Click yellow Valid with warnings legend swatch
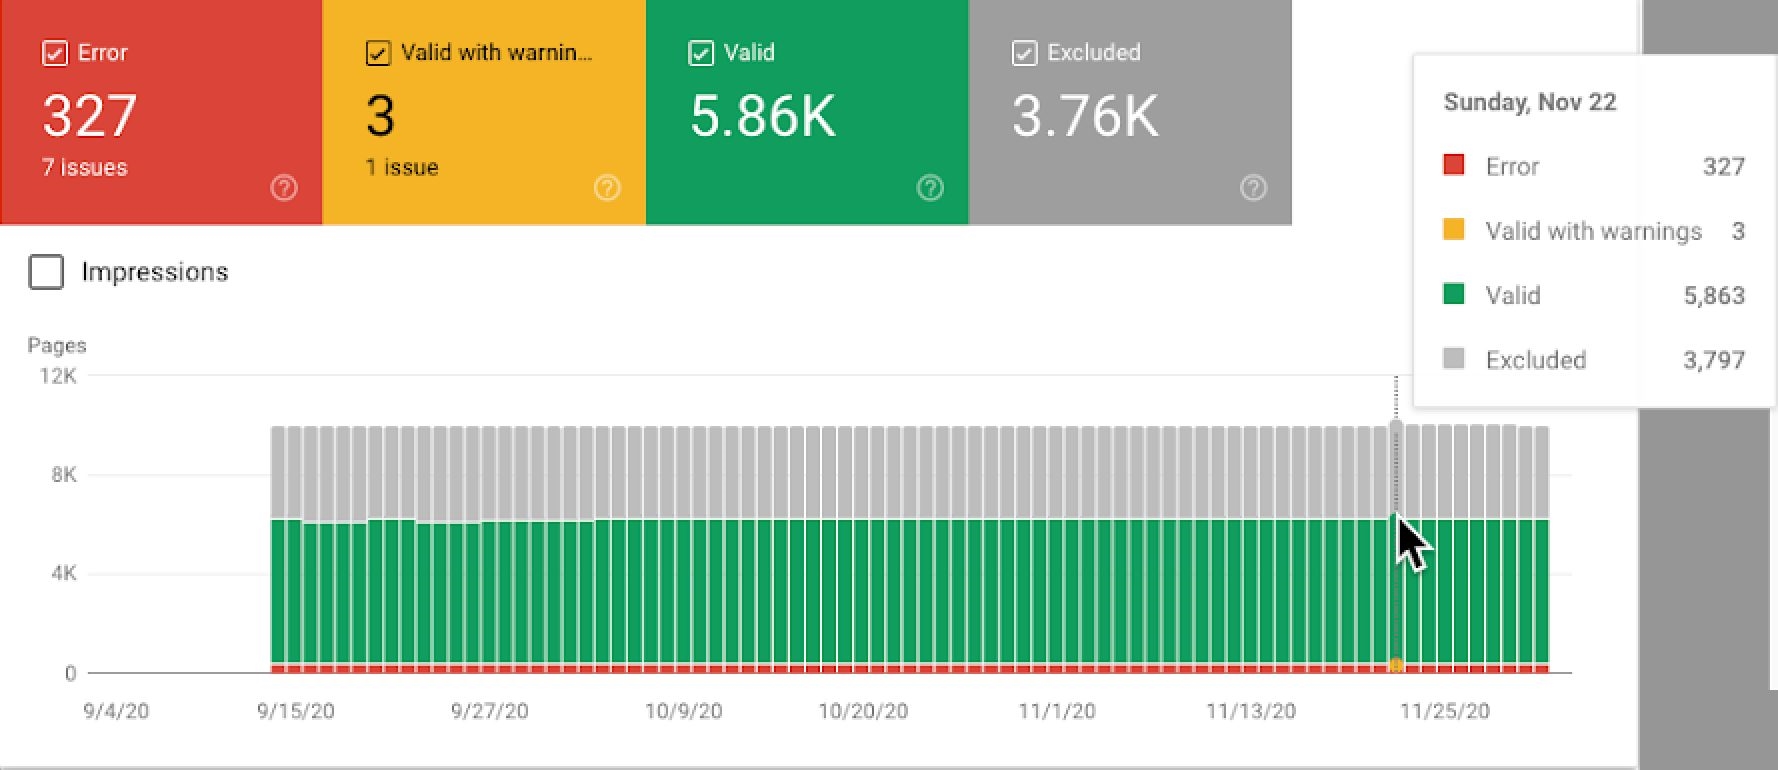The width and height of the screenshot is (1778, 770). (1454, 230)
